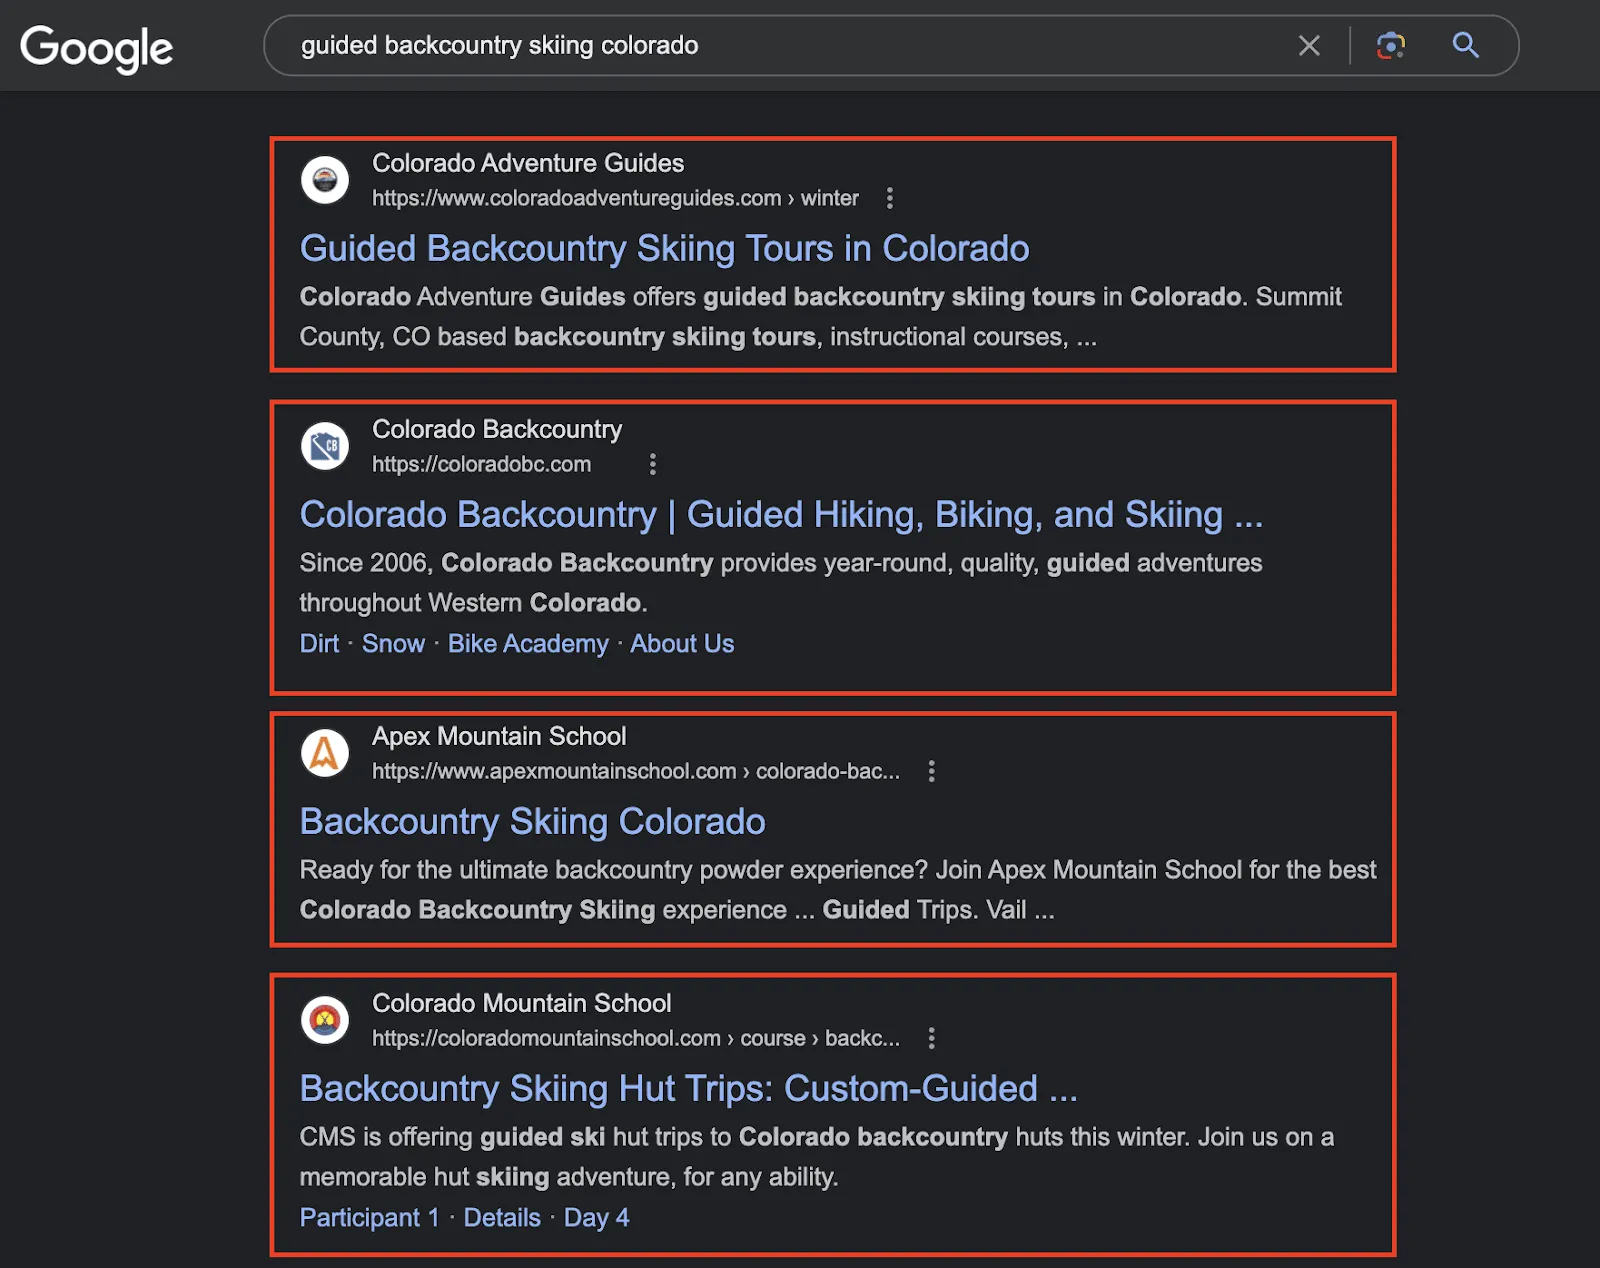The height and width of the screenshot is (1268, 1600).
Task: Click the search magnifier icon
Action: [1465, 46]
